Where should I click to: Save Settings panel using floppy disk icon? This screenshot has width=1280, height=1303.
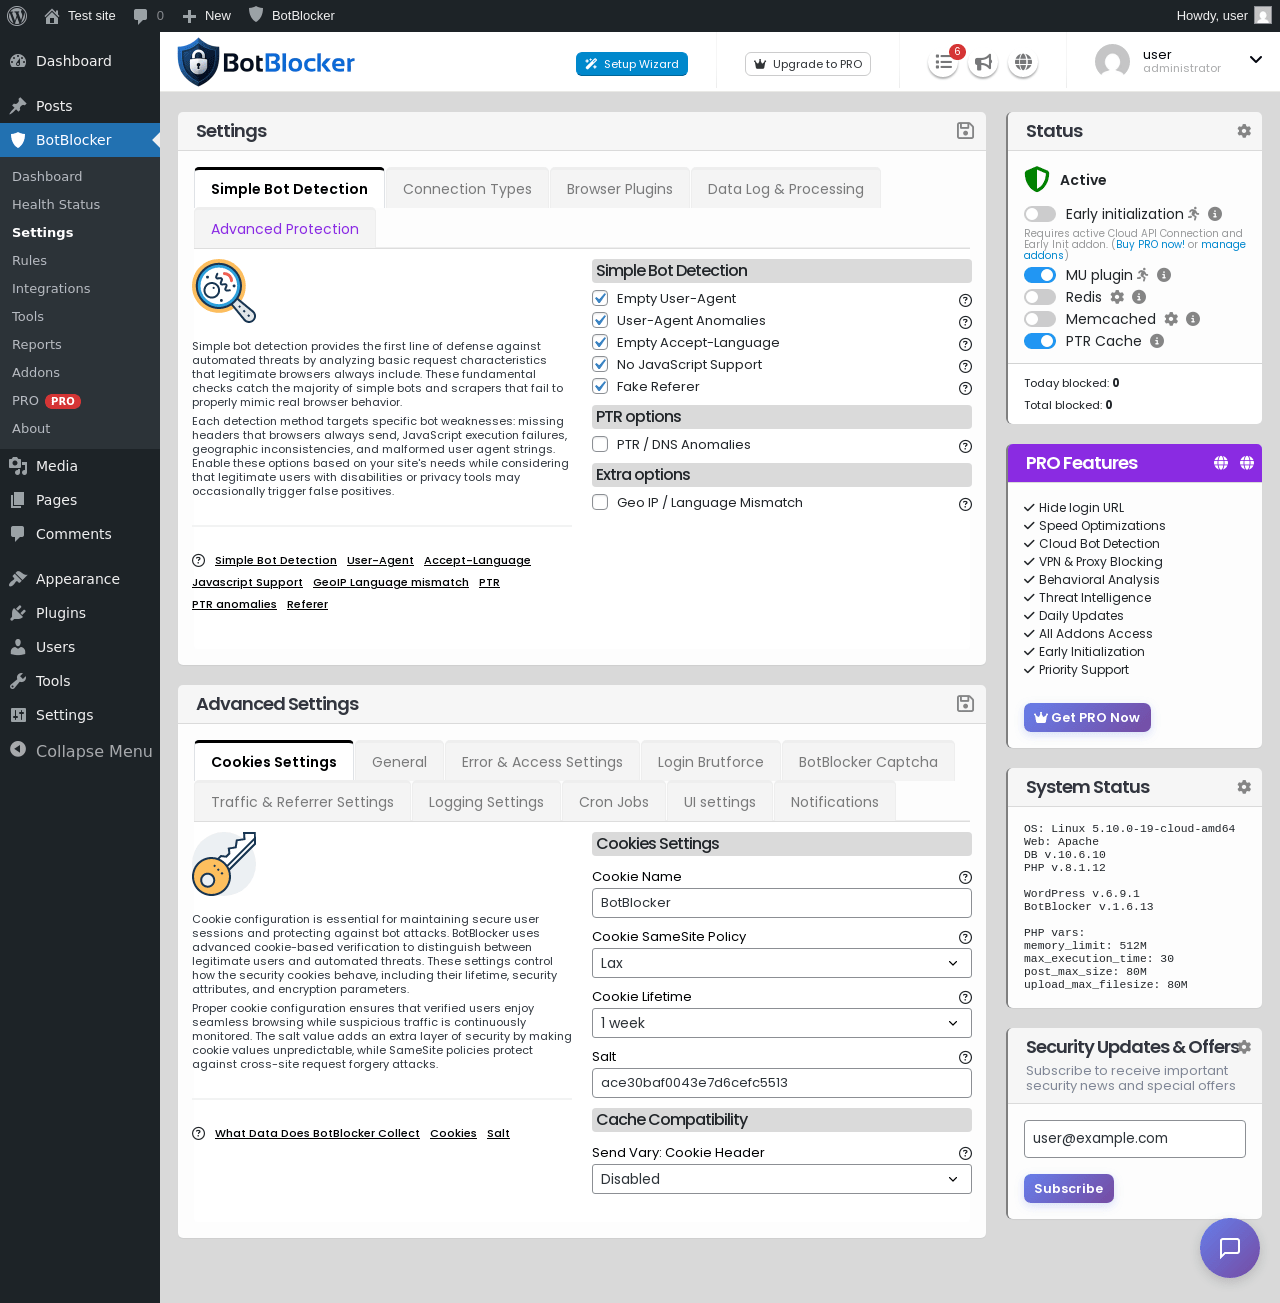point(965,131)
